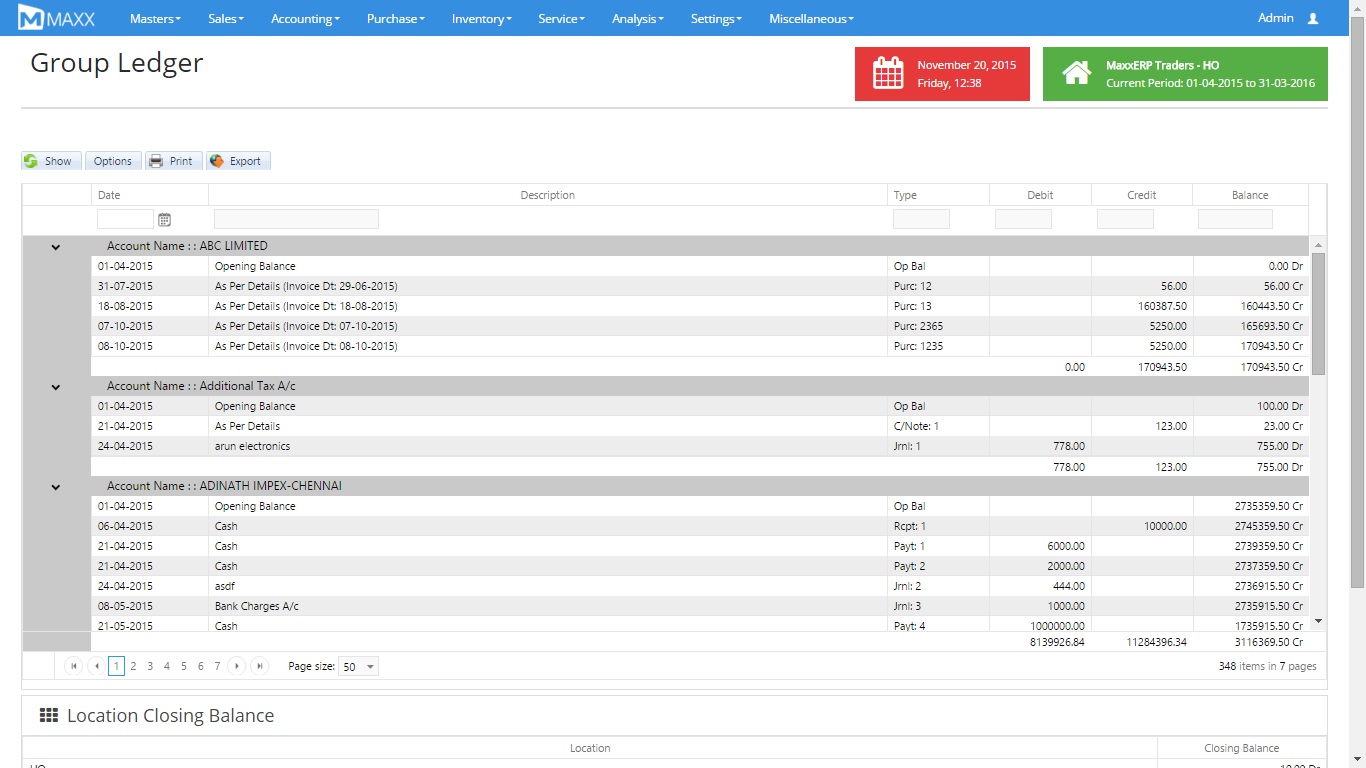The width and height of the screenshot is (1366, 768).
Task: Click the Description filter input field
Action: [x=296, y=219]
